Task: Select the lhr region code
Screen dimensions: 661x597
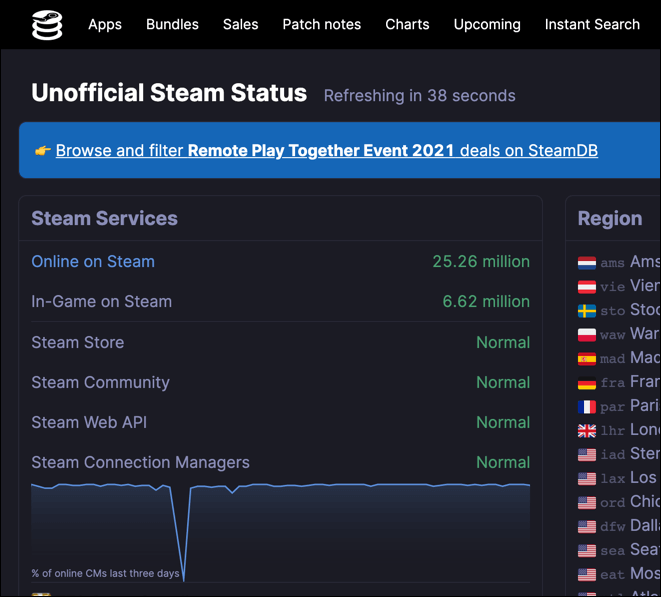Action: click(613, 431)
